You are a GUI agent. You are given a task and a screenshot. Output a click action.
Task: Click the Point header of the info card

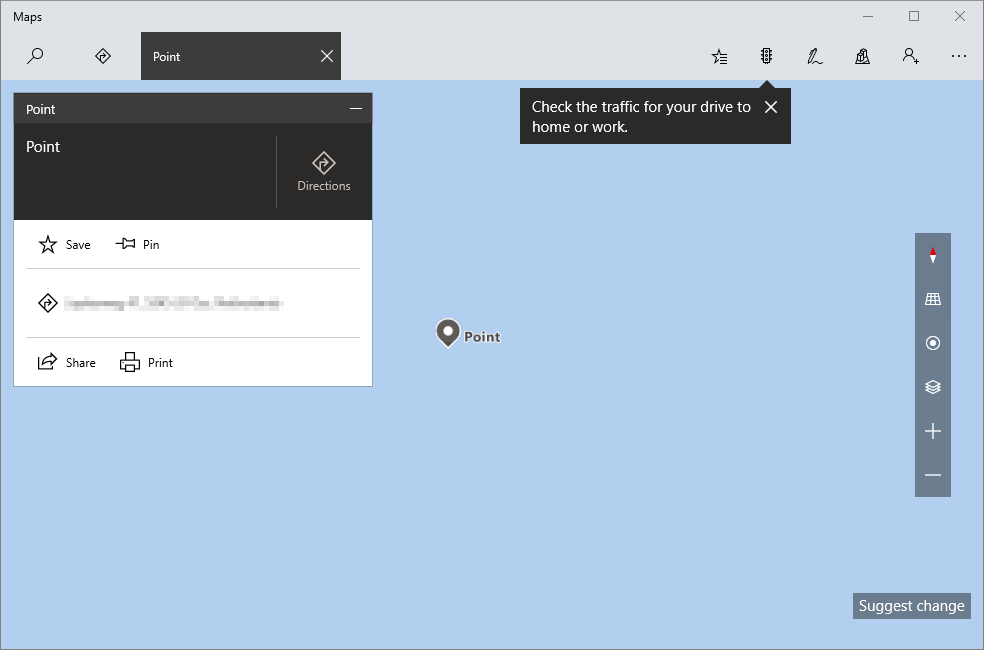tap(41, 109)
